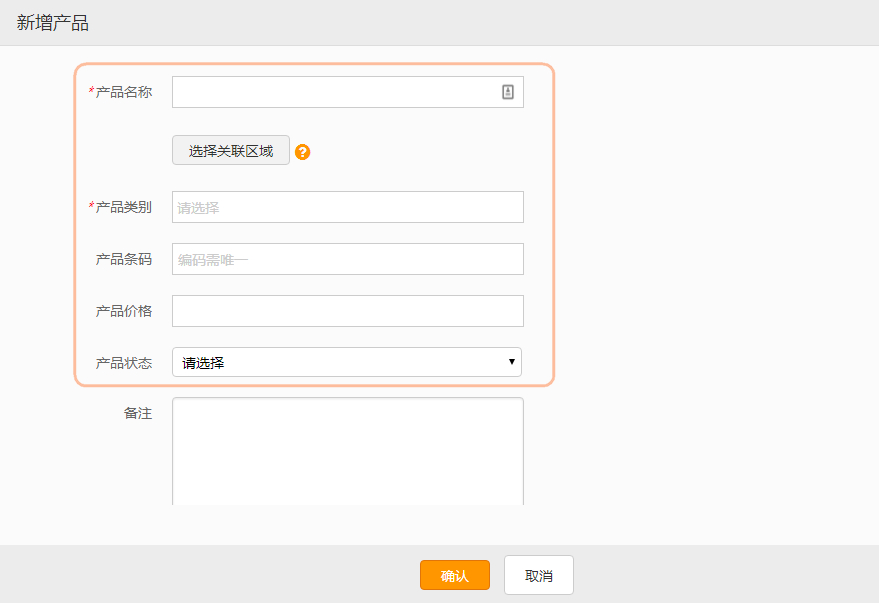Focus the 产品名称 text field
Screen dimensions: 879x603
348,92
